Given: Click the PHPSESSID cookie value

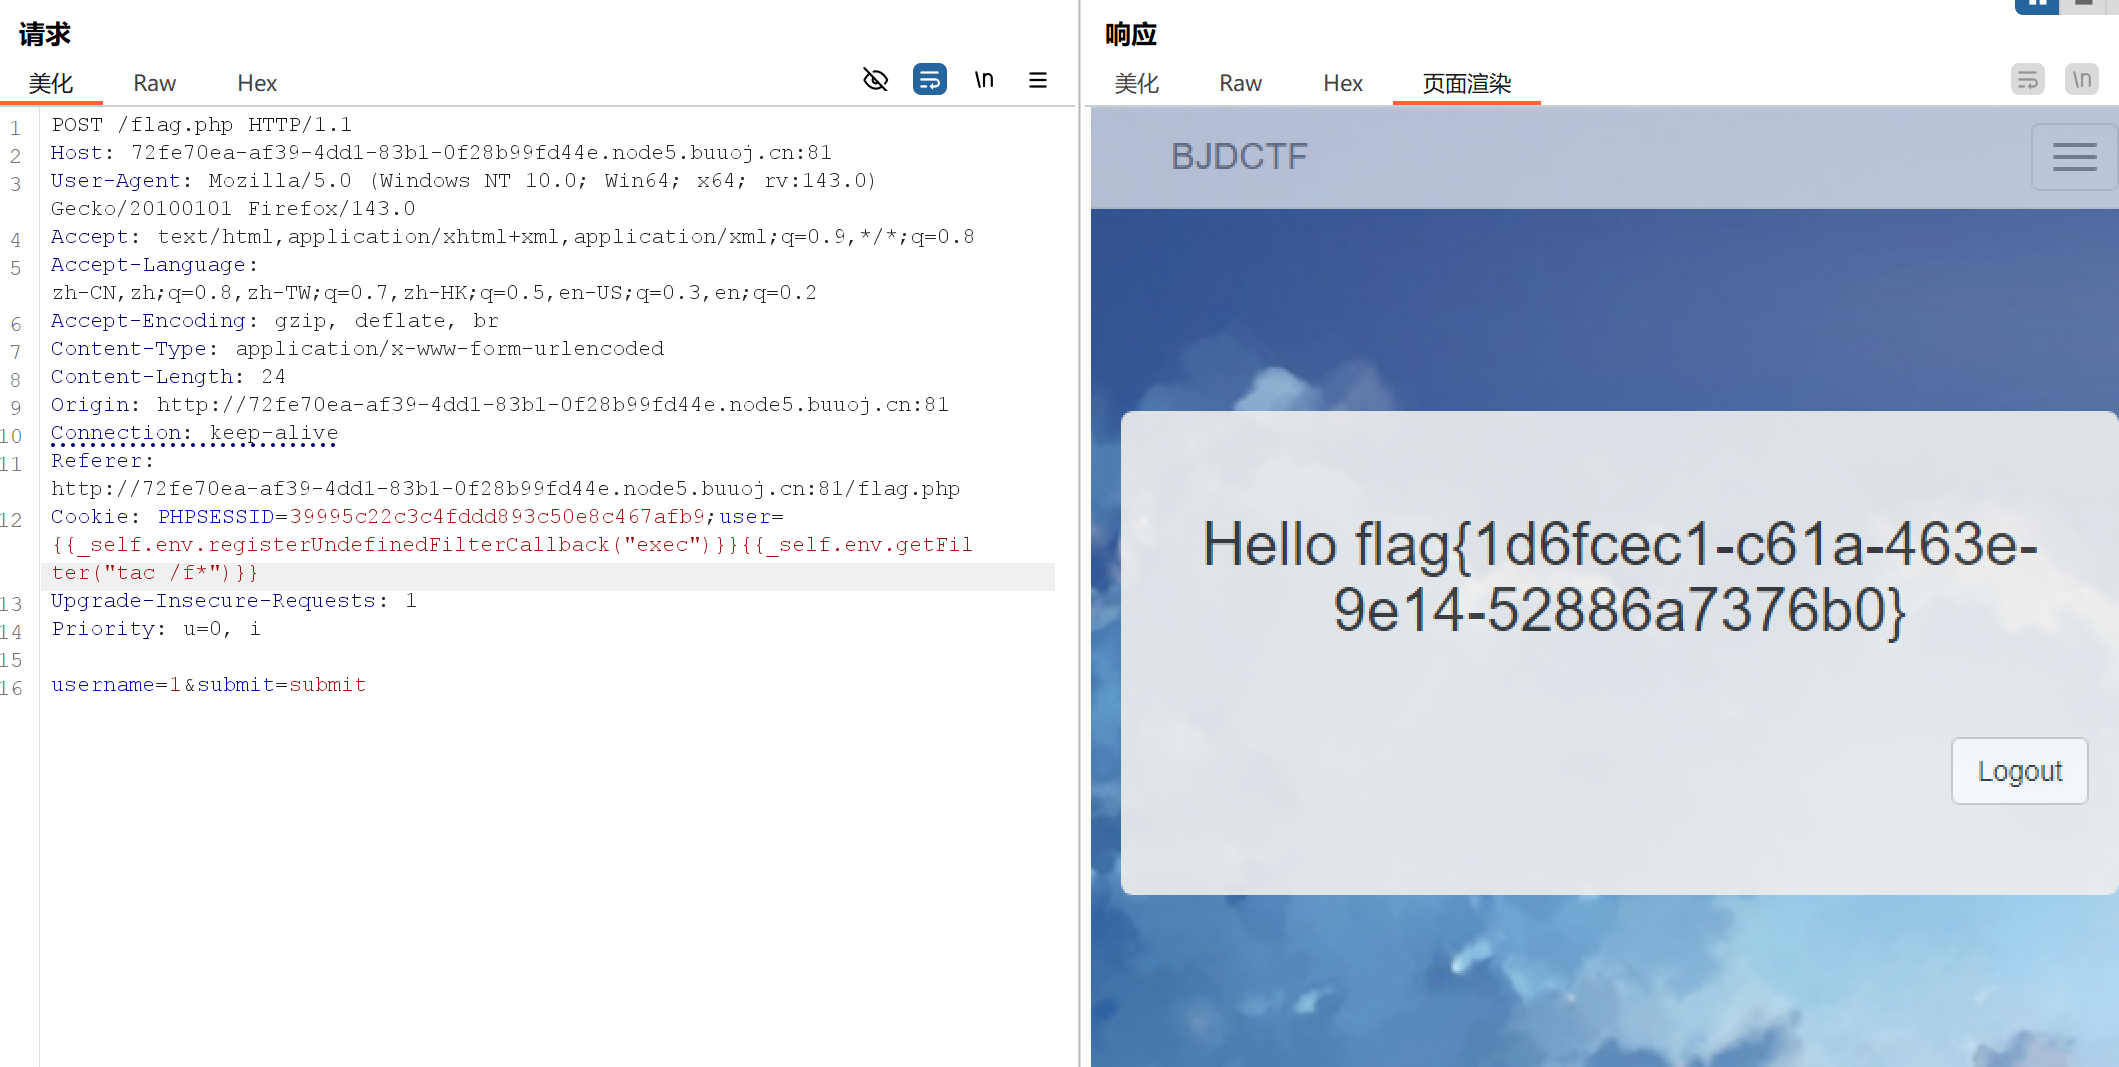Looking at the screenshot, I should click(497, 517).
